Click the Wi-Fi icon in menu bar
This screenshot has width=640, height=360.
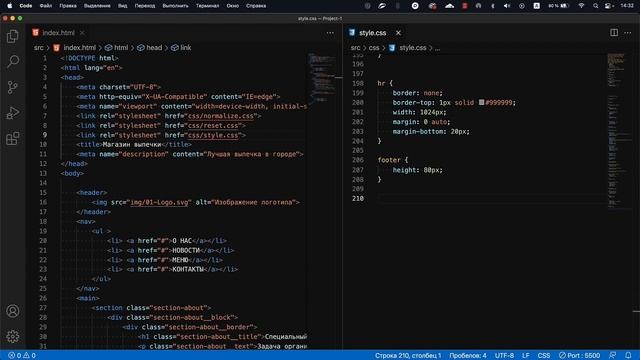(x=581, y=6)
